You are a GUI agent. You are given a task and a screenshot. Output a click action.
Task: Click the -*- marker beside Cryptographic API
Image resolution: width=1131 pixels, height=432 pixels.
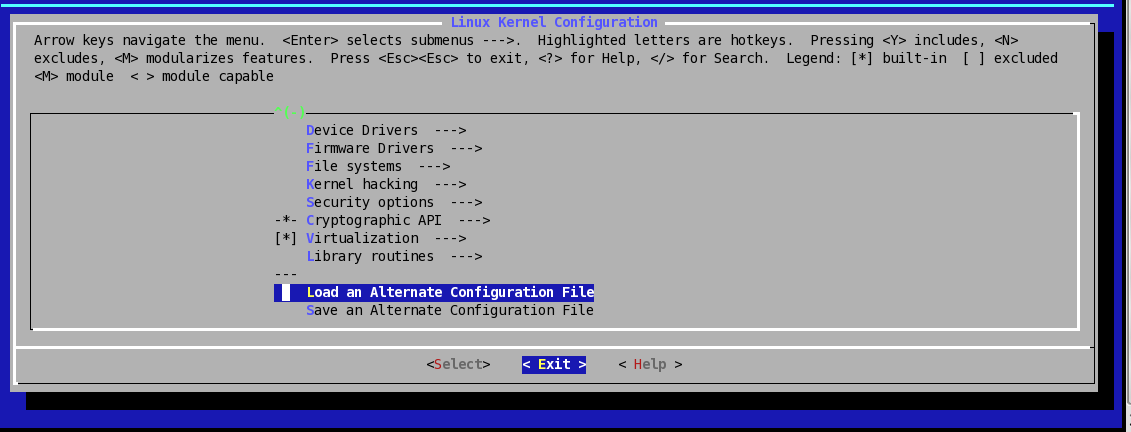pos(286,220)
